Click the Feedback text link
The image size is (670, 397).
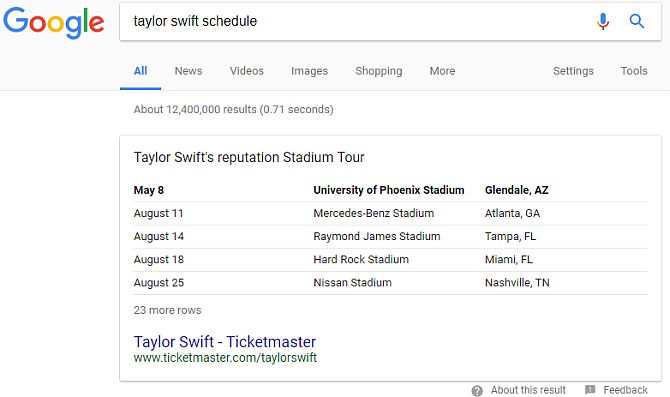[625, 390]
